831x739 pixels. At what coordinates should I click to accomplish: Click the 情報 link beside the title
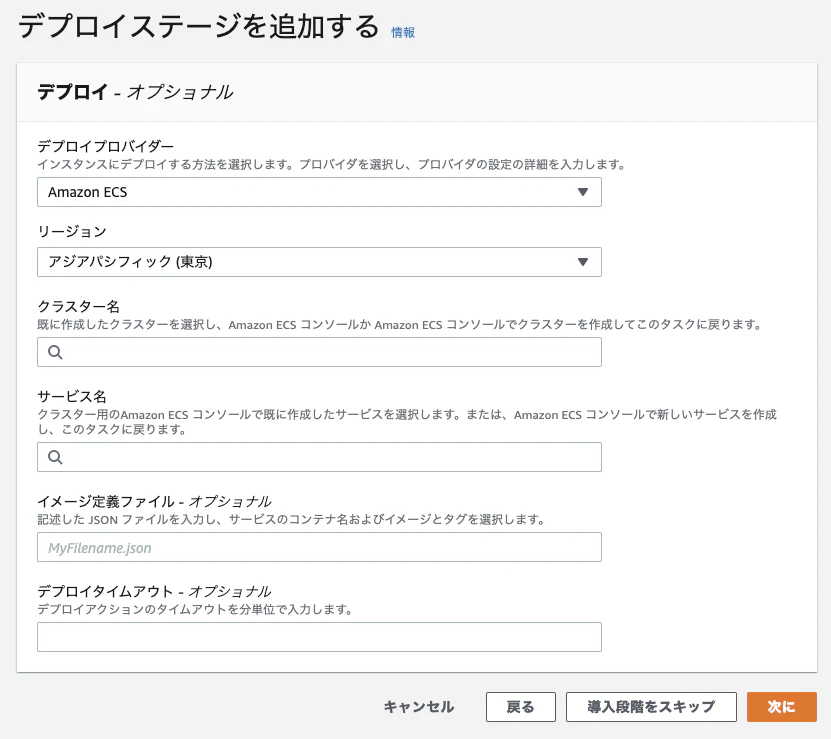point(403,32)
